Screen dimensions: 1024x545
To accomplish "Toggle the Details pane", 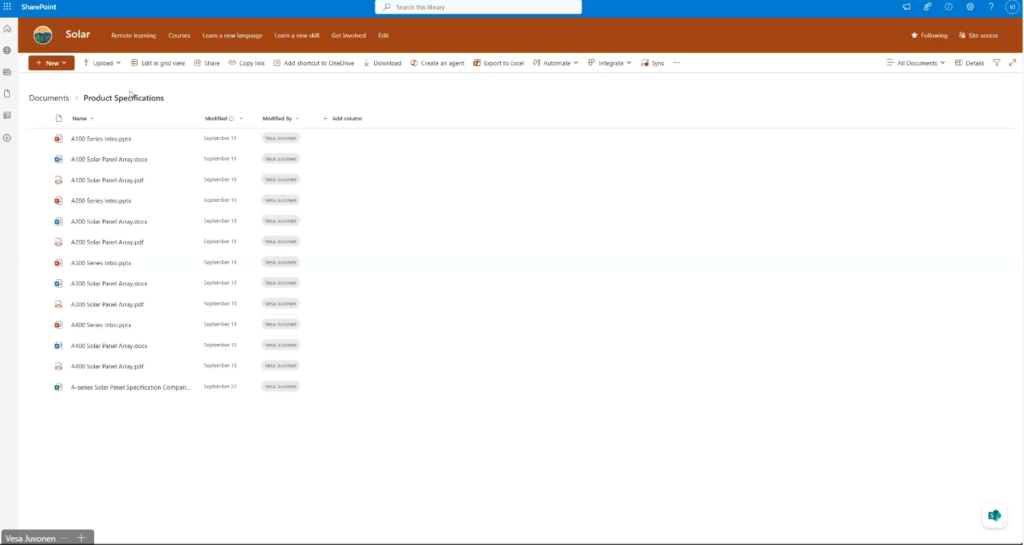I will click(x=969, y=63).
